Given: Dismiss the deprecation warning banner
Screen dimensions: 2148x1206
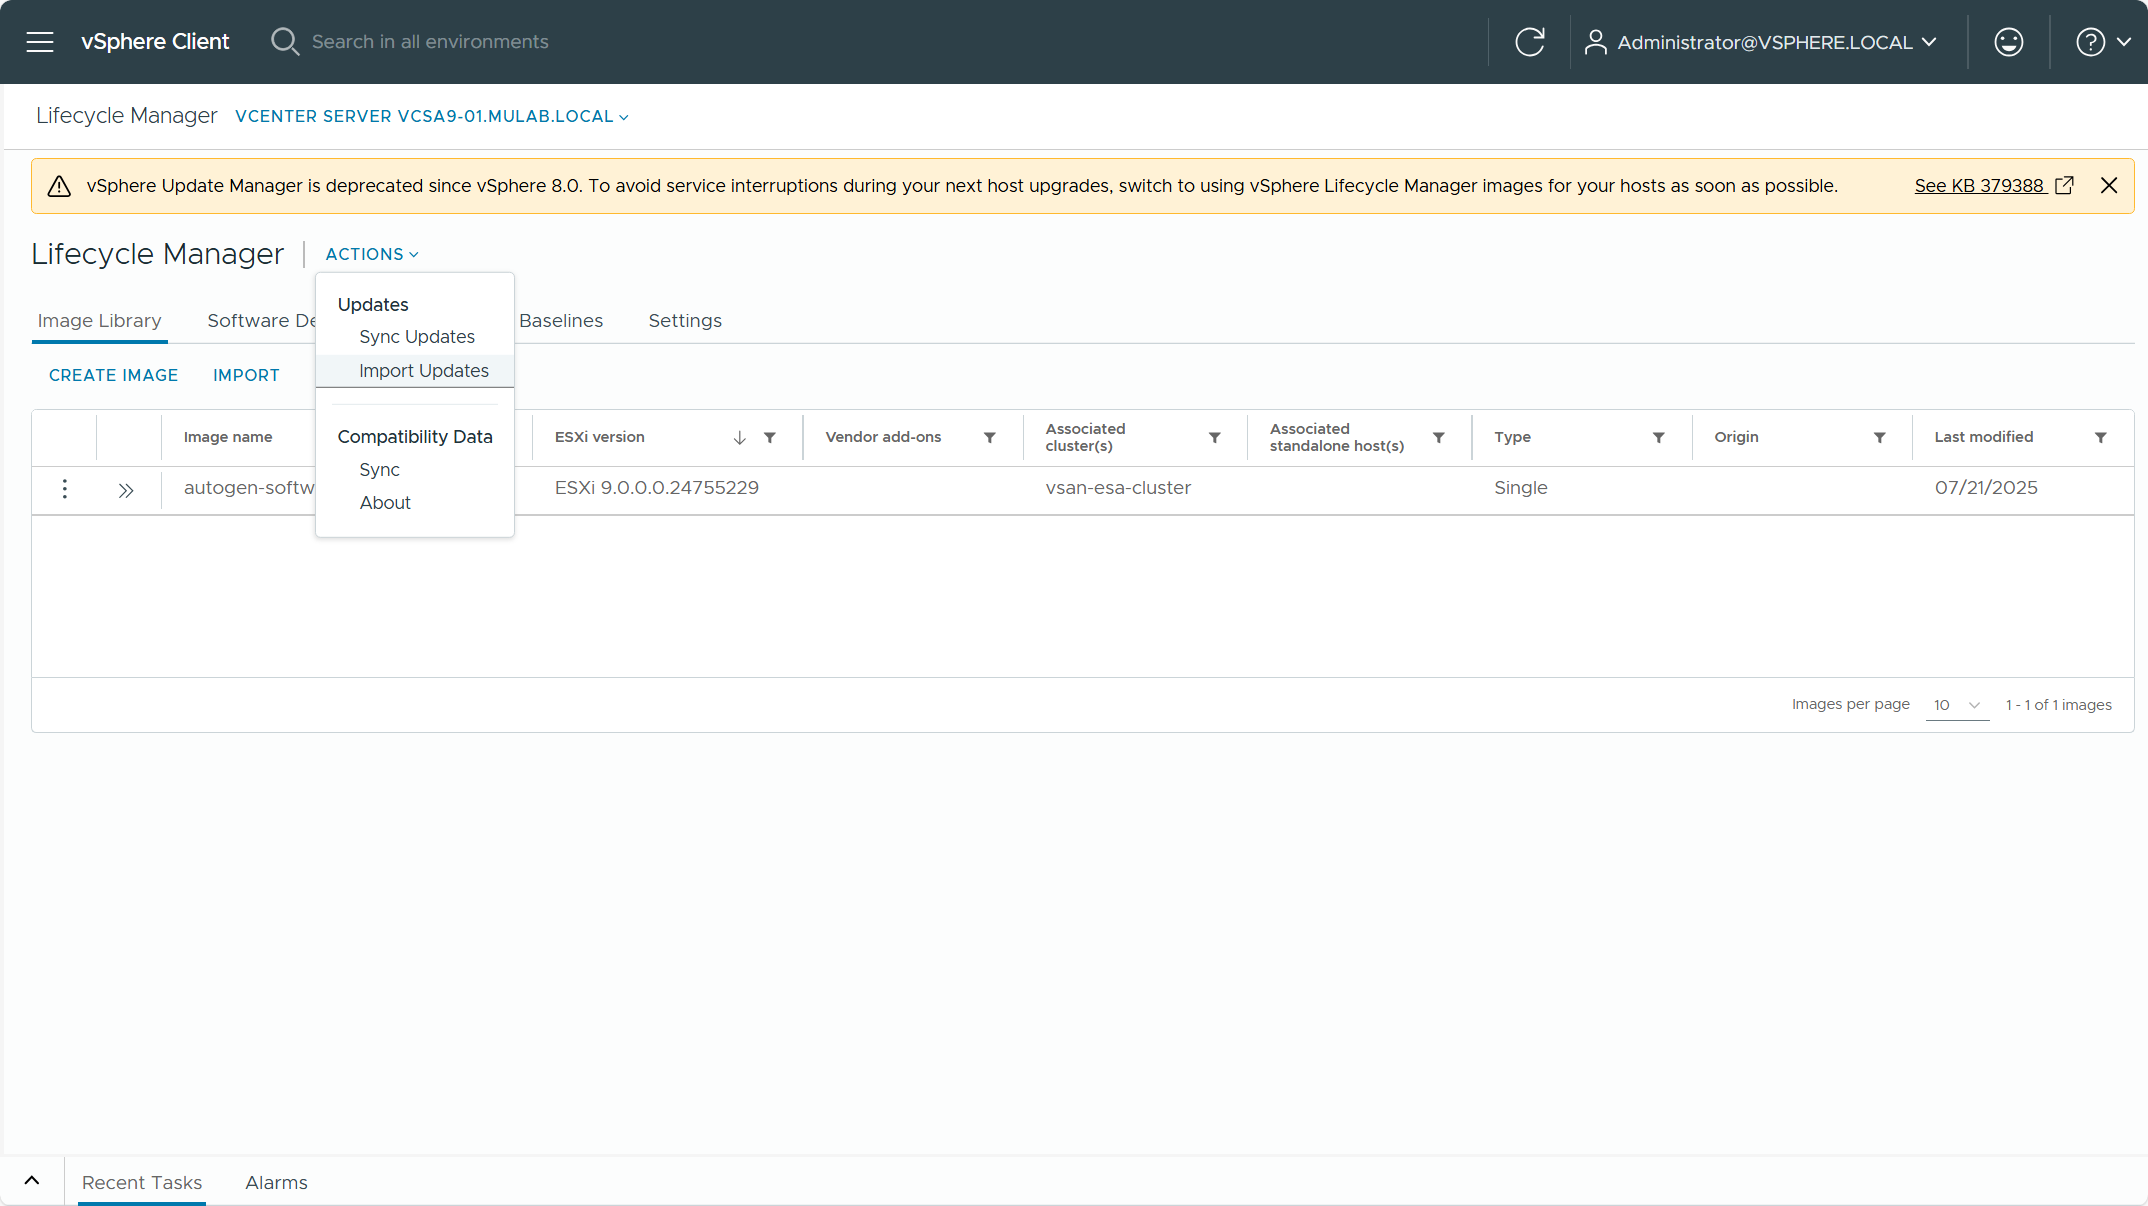Looking at the screenshot, I should pos(2109,186).
